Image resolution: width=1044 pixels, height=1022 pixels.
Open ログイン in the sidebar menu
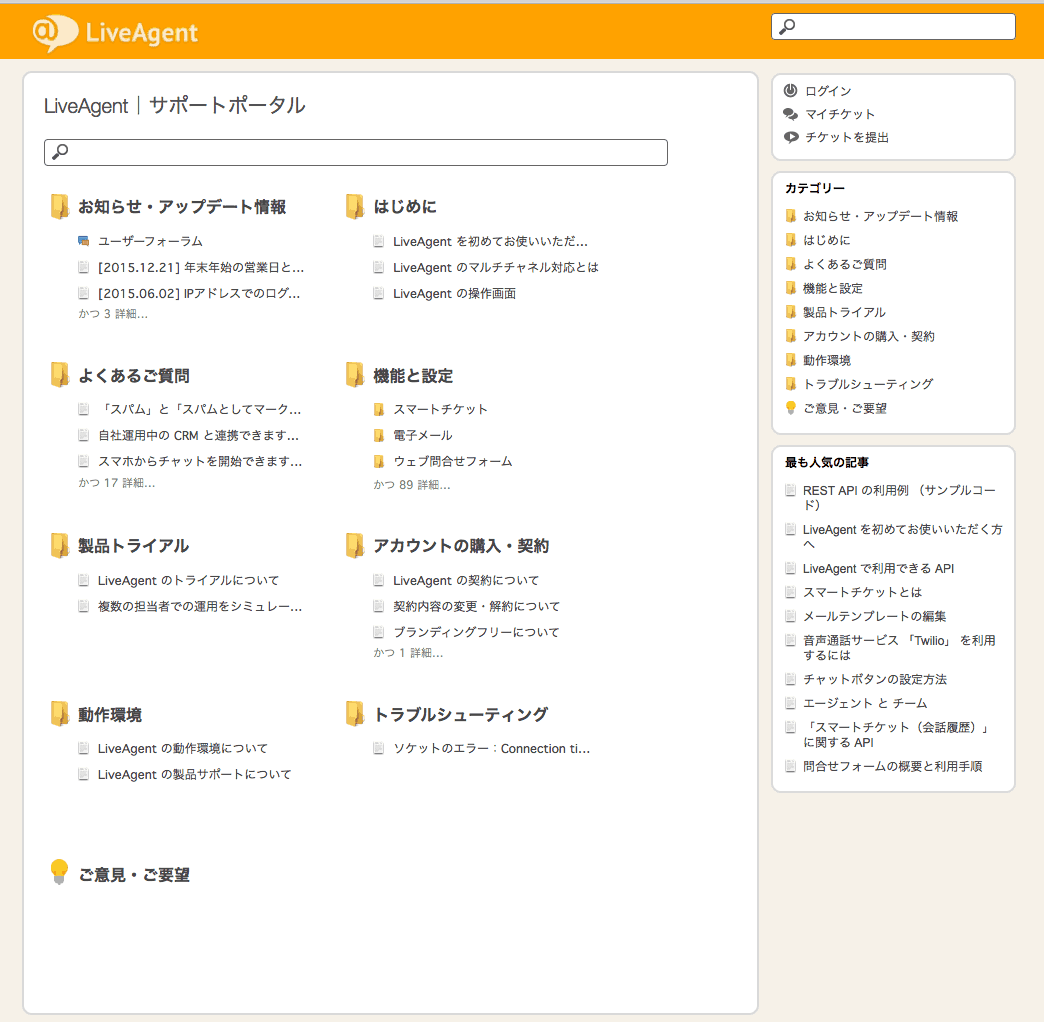[828, 91]
